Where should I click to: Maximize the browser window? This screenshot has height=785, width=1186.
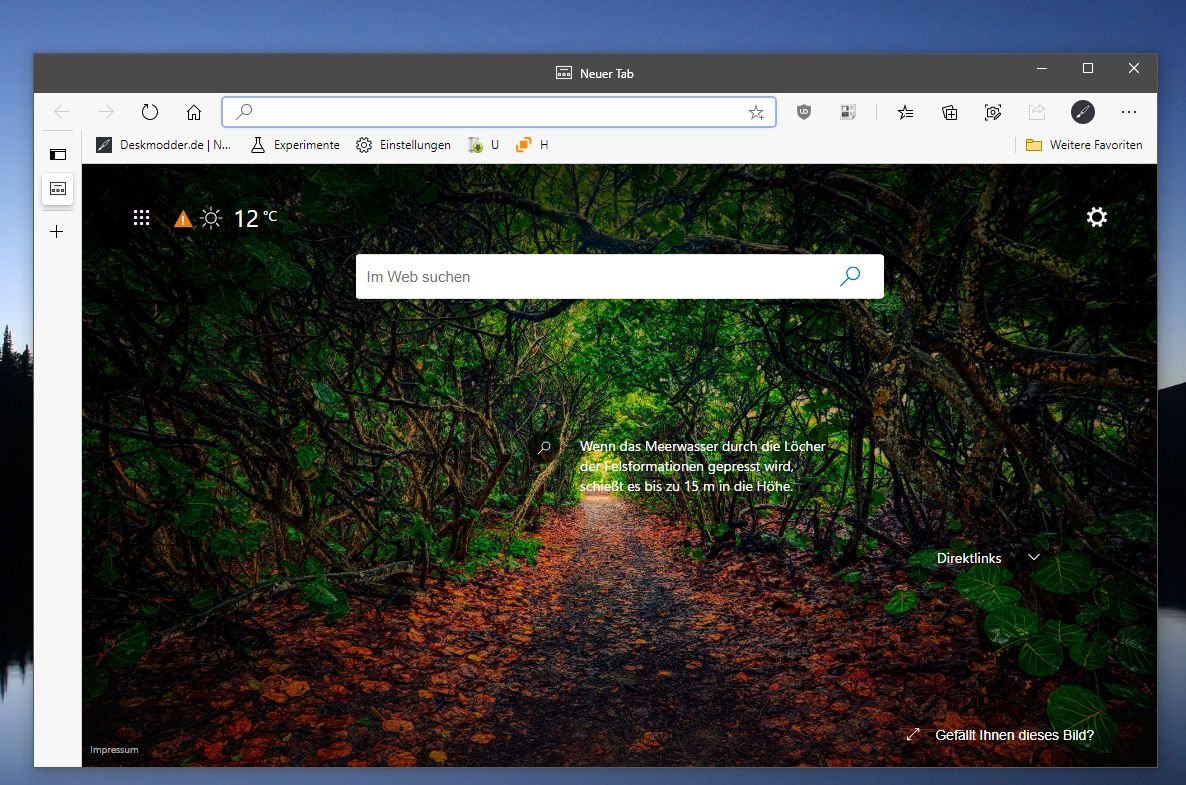coord(1088,68)
